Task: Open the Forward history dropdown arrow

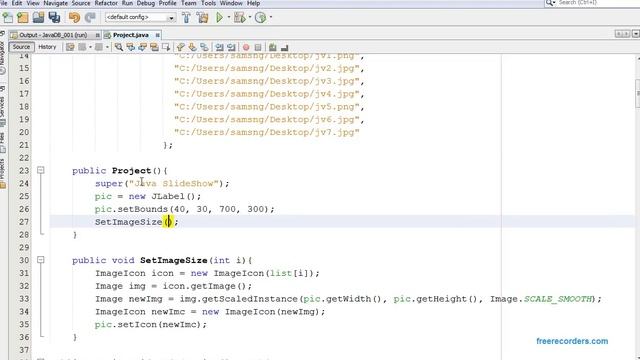Action: [107, 47]
